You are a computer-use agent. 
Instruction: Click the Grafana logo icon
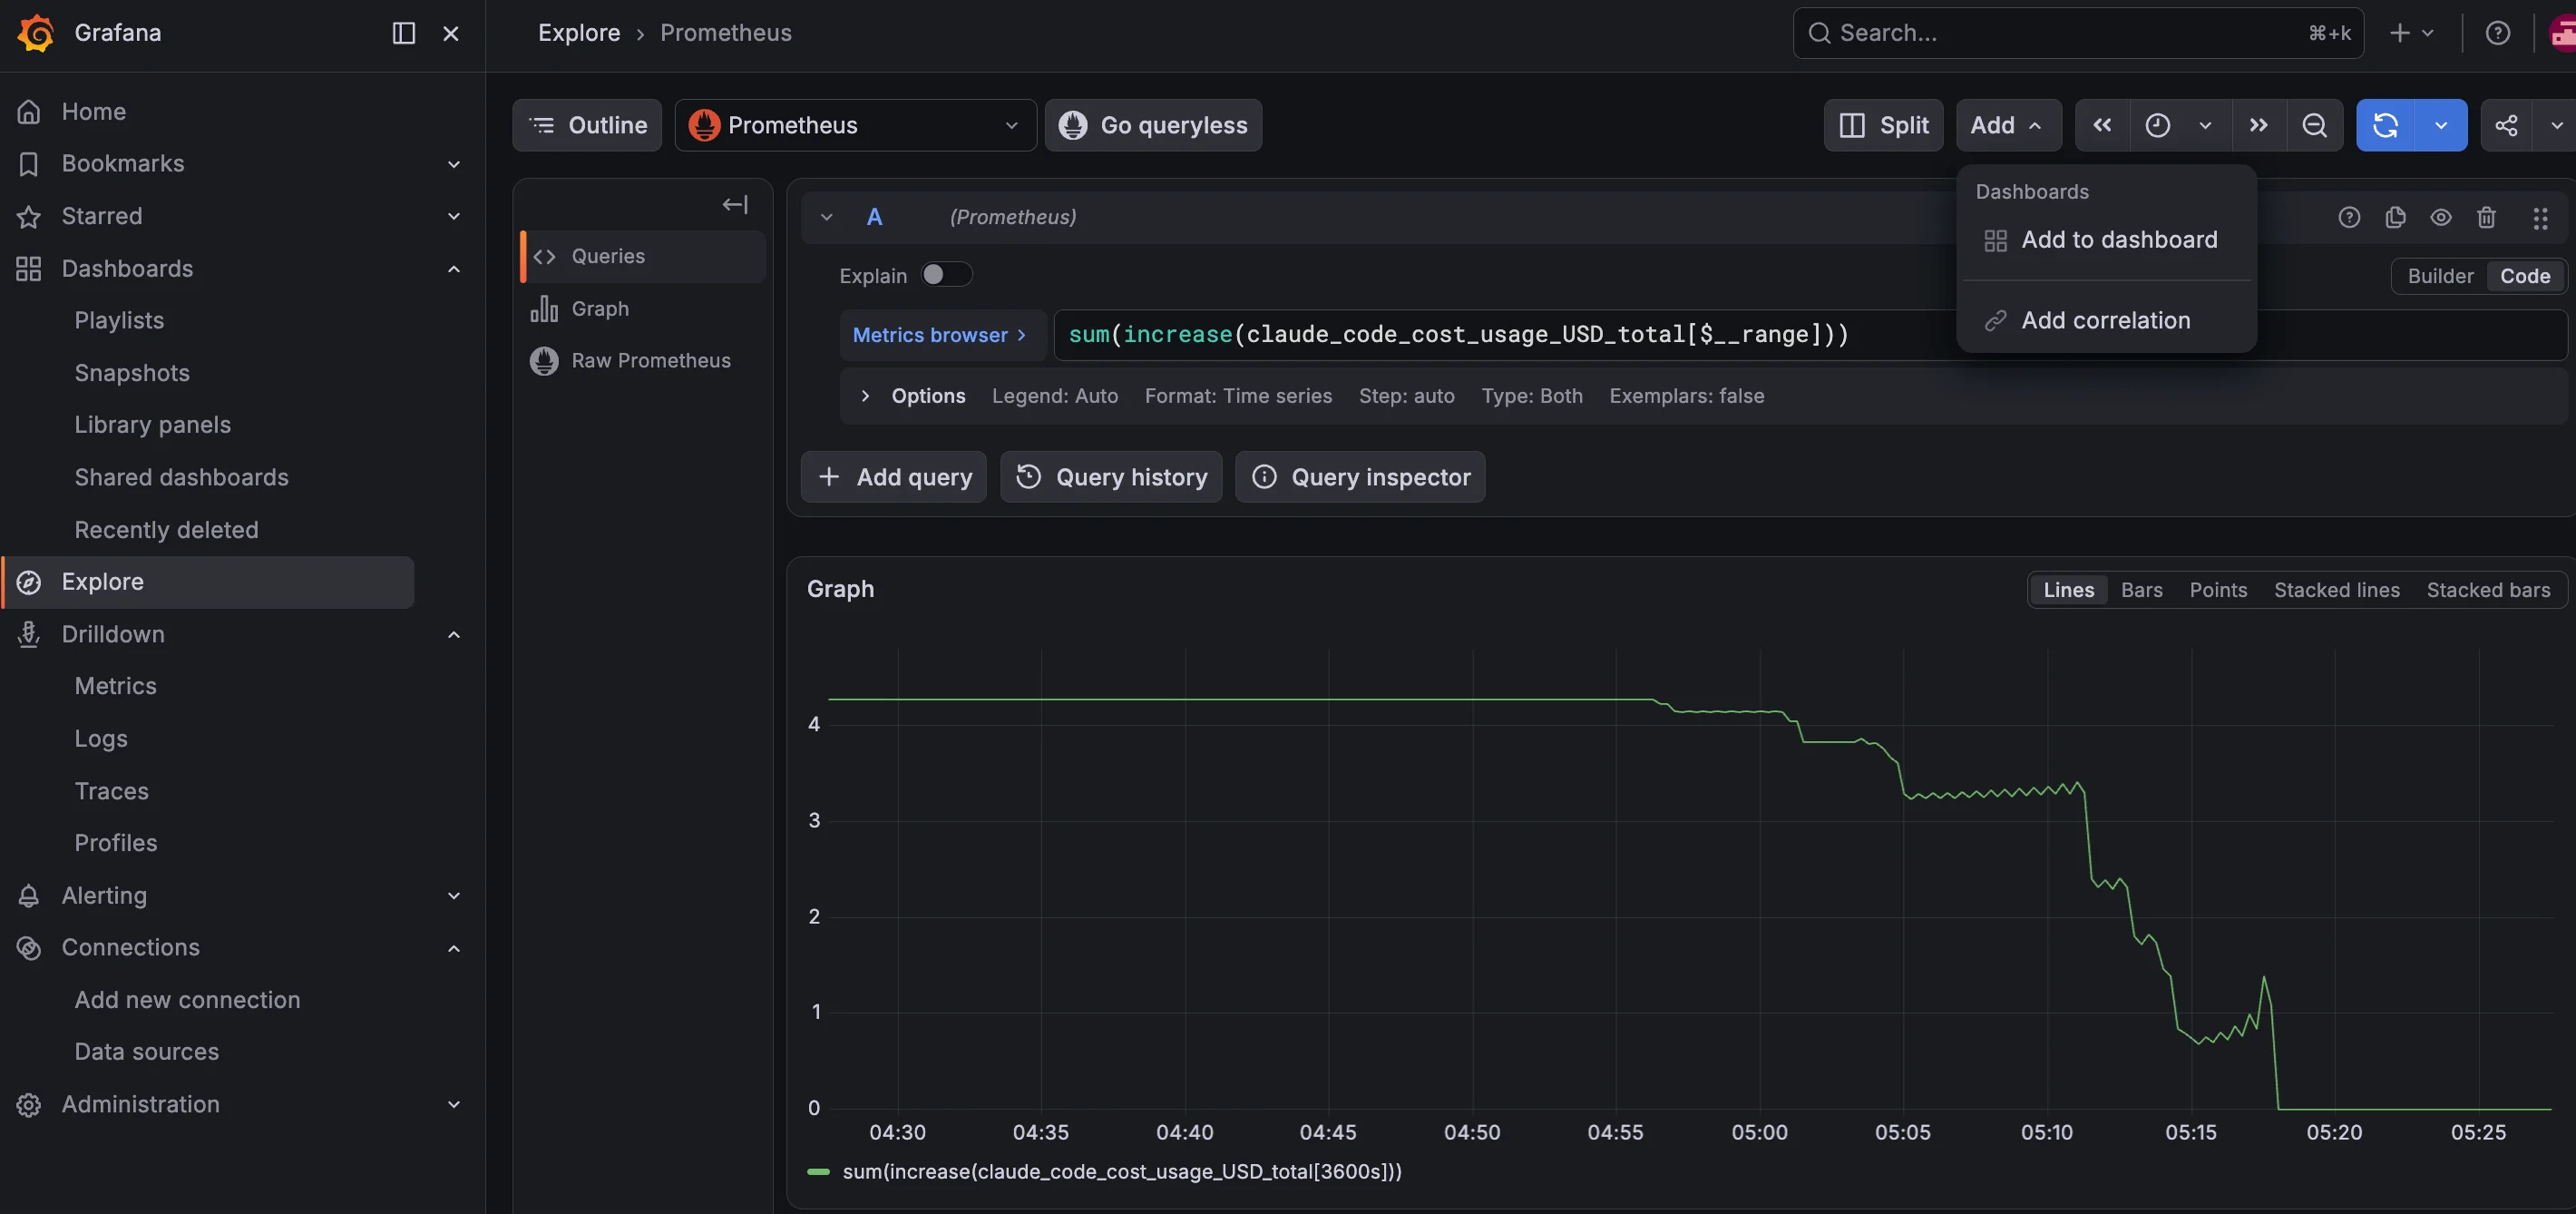[36, 33]
